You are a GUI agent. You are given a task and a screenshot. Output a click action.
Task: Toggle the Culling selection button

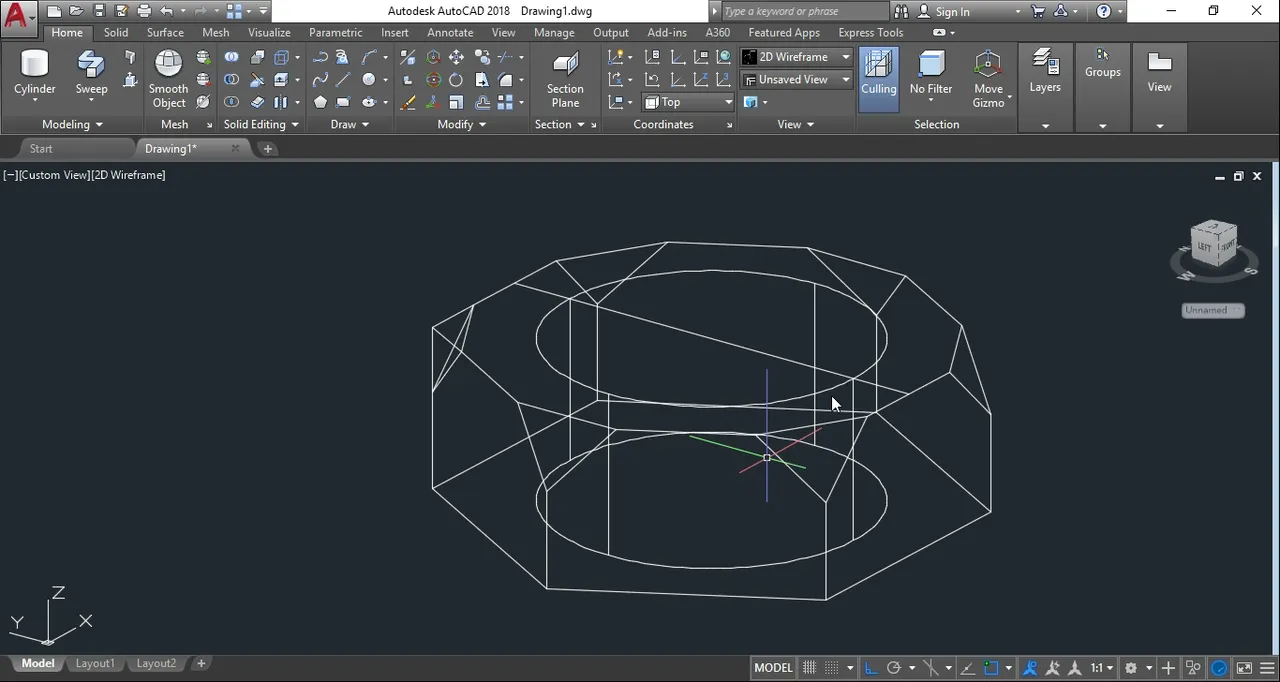tap(878, 78)
